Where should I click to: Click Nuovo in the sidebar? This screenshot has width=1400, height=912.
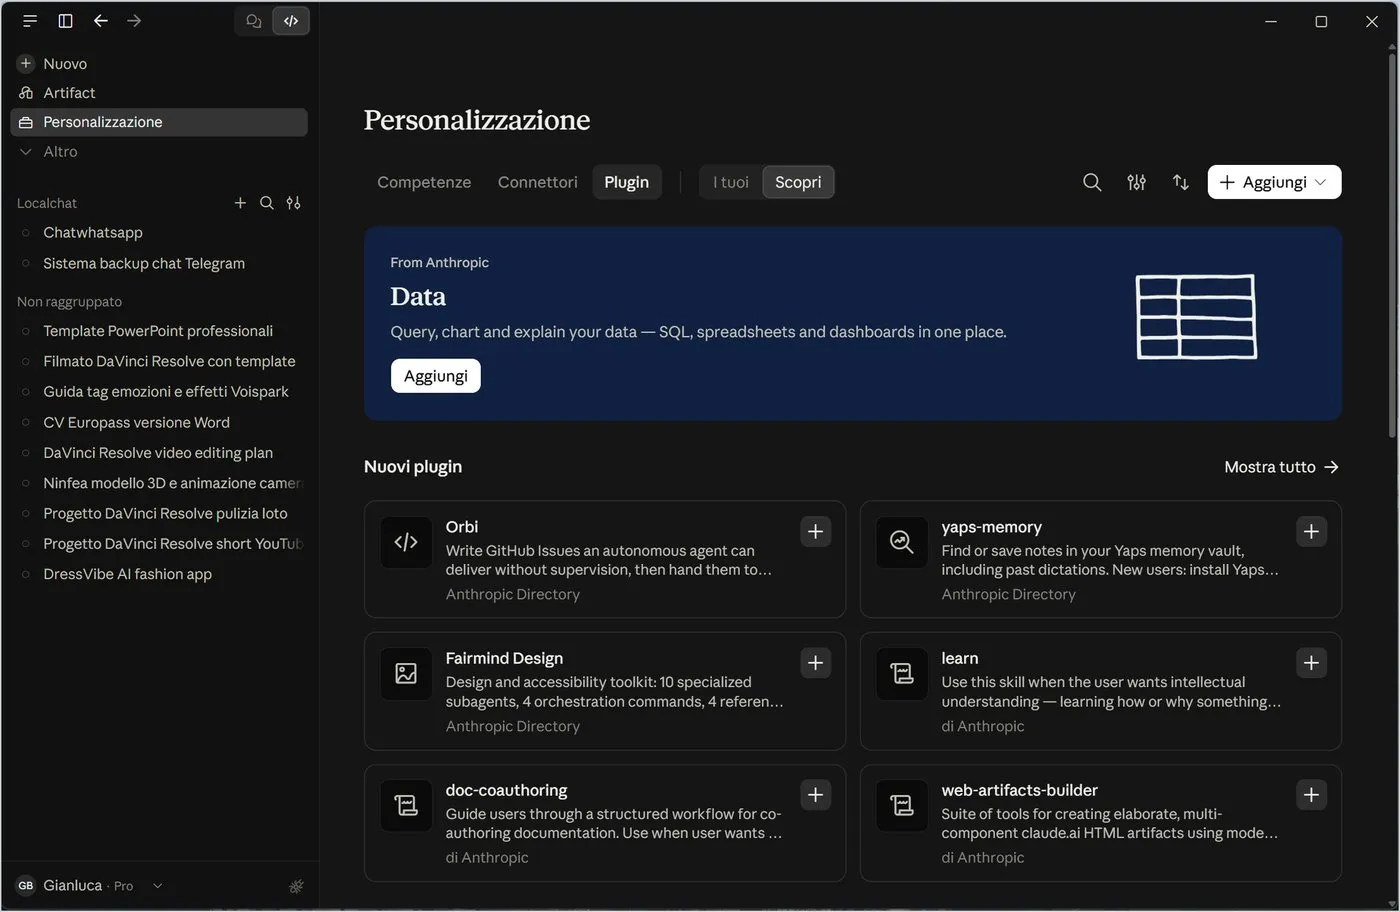point(159,63)
